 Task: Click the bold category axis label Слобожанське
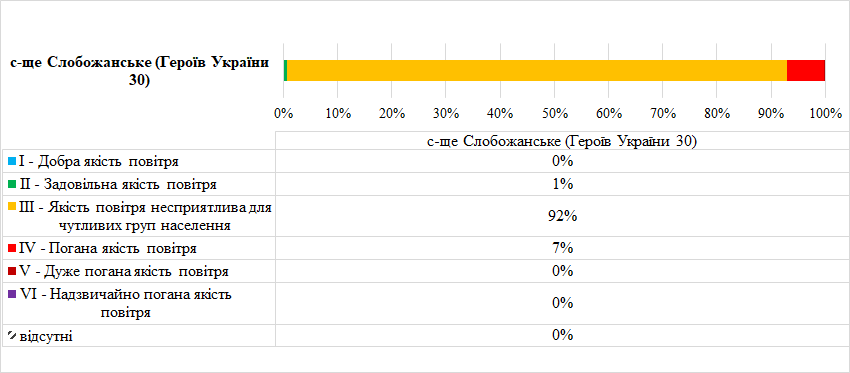coord(141,70)
